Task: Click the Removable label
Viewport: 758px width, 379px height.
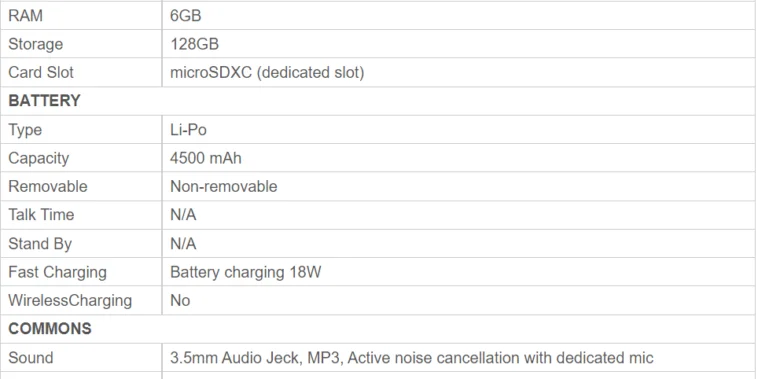Action: 48,186
